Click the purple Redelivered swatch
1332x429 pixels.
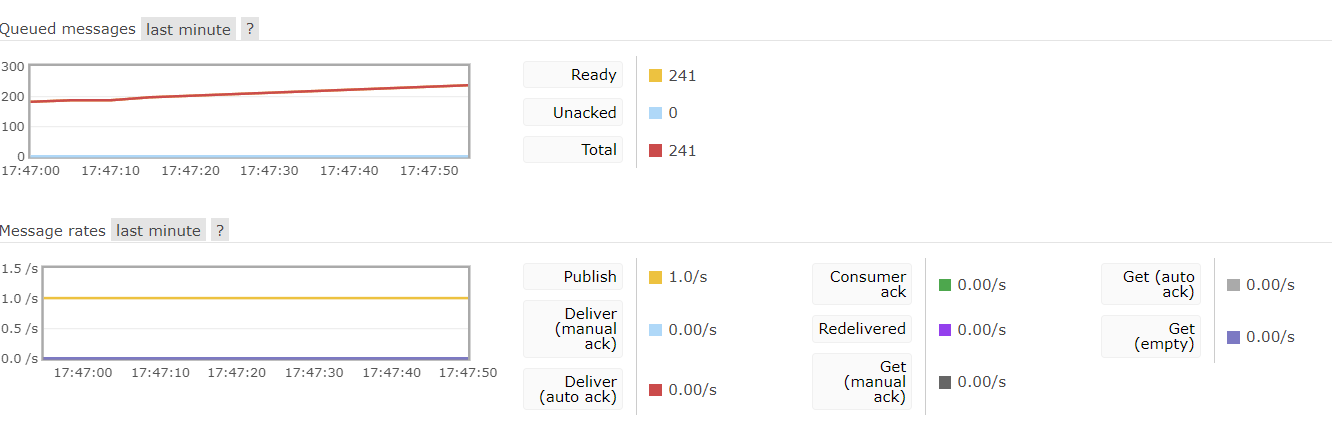(945, 329)
